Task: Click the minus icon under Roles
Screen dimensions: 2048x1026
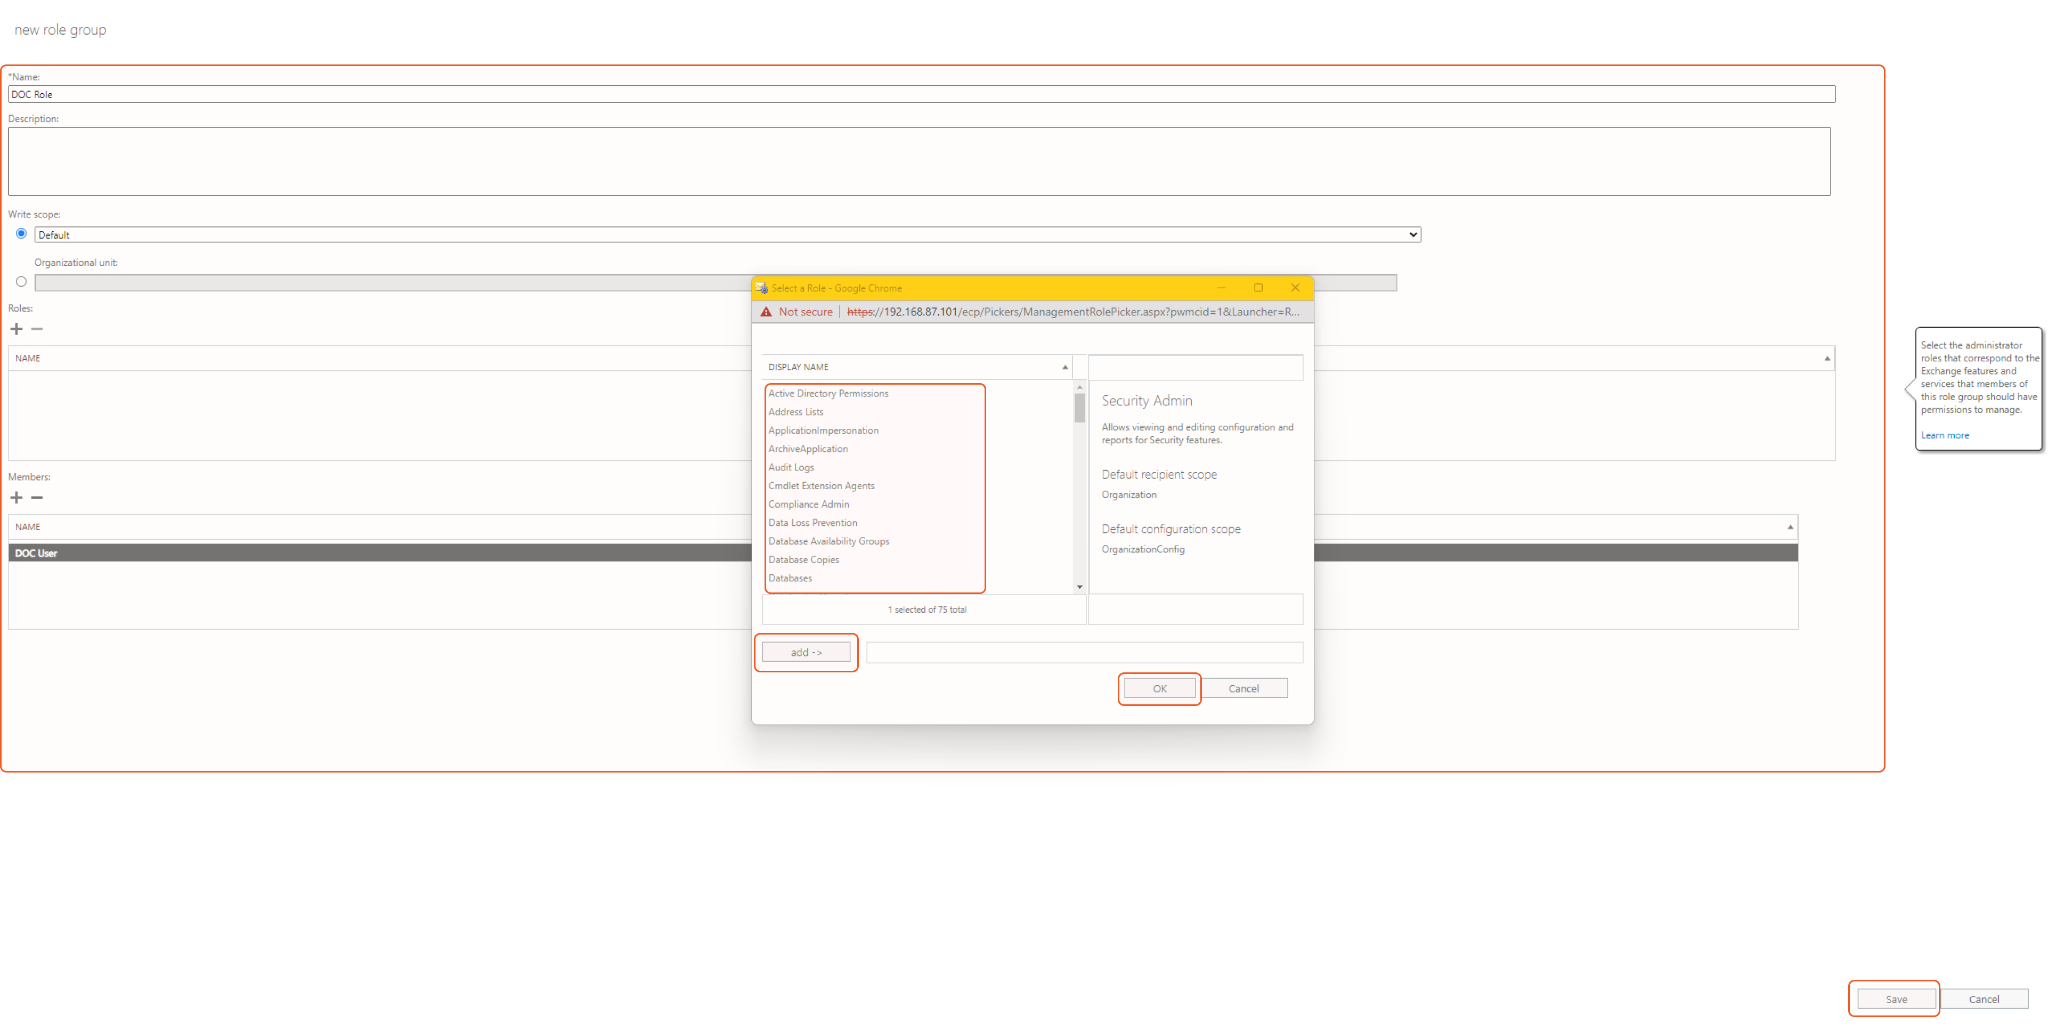Action: point(37,329)
